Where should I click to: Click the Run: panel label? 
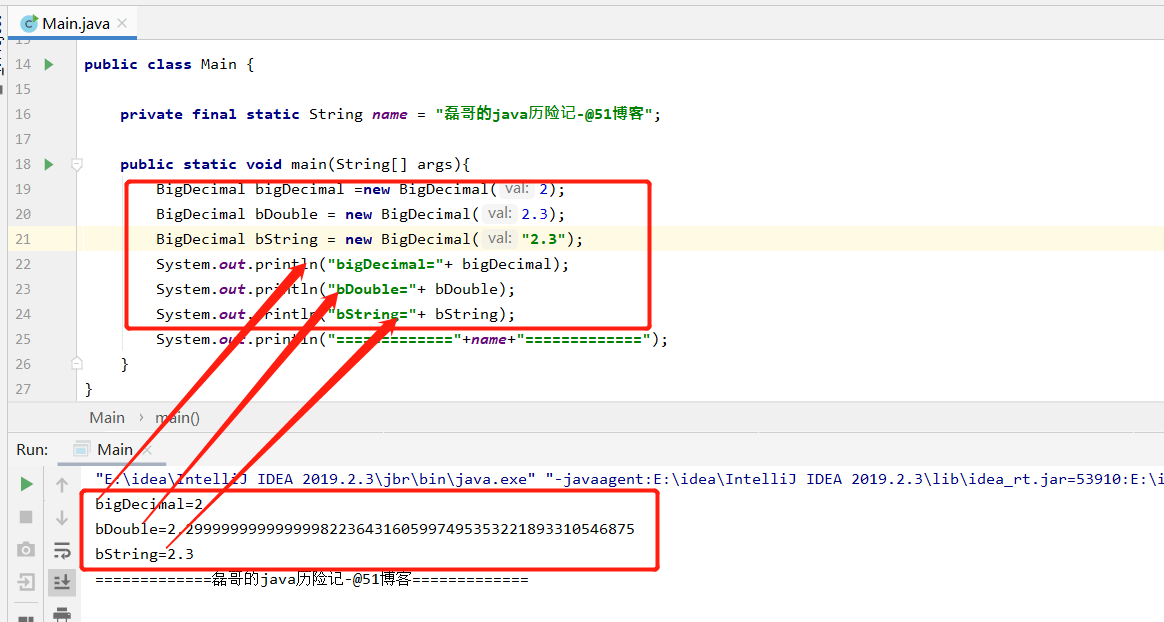click(x=32, y=450)
